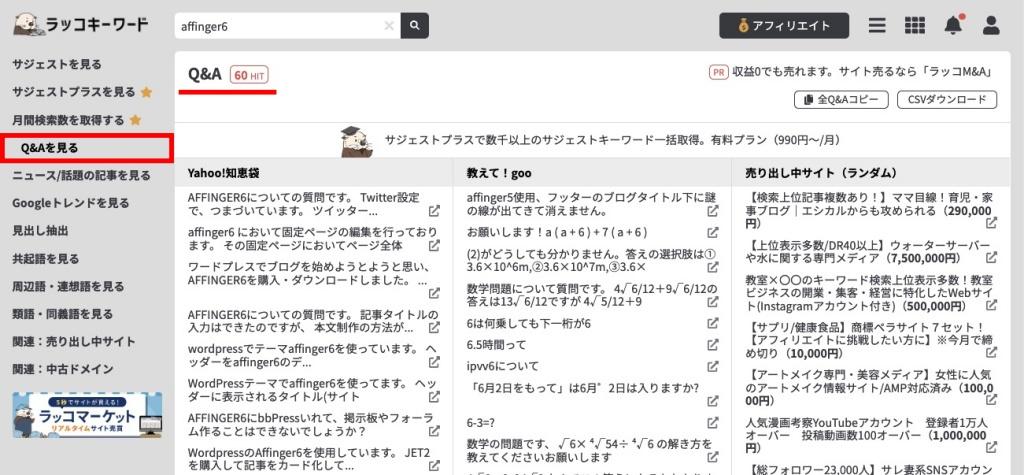Open external link for 人気漫画考察YouTube listing
The height and width of the screenshot is (475, 1024).
click(x=991, y=448)
